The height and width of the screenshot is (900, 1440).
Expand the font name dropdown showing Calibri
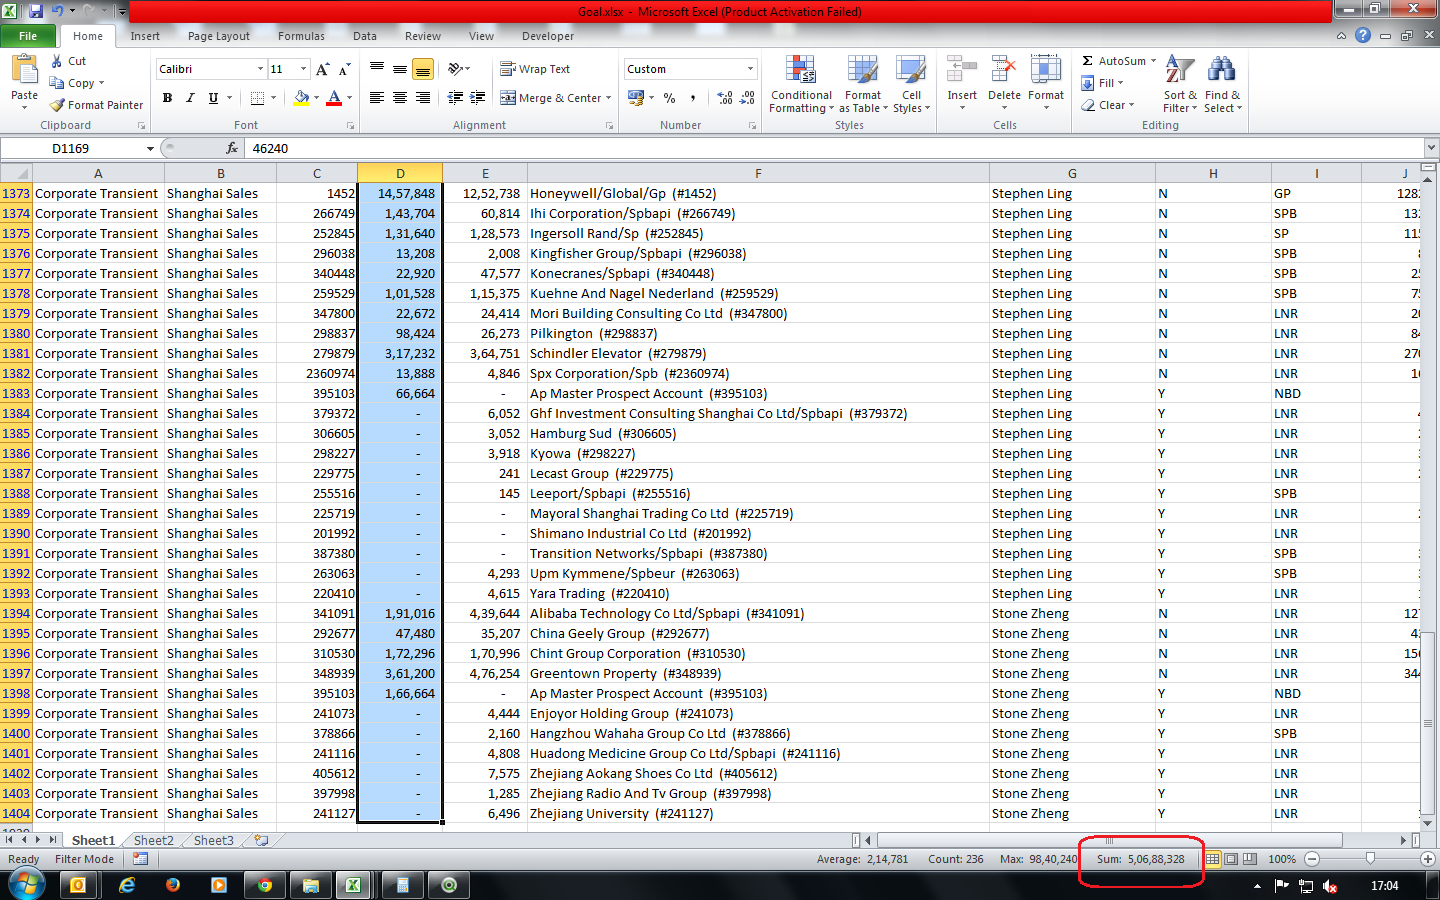(260, 69)
